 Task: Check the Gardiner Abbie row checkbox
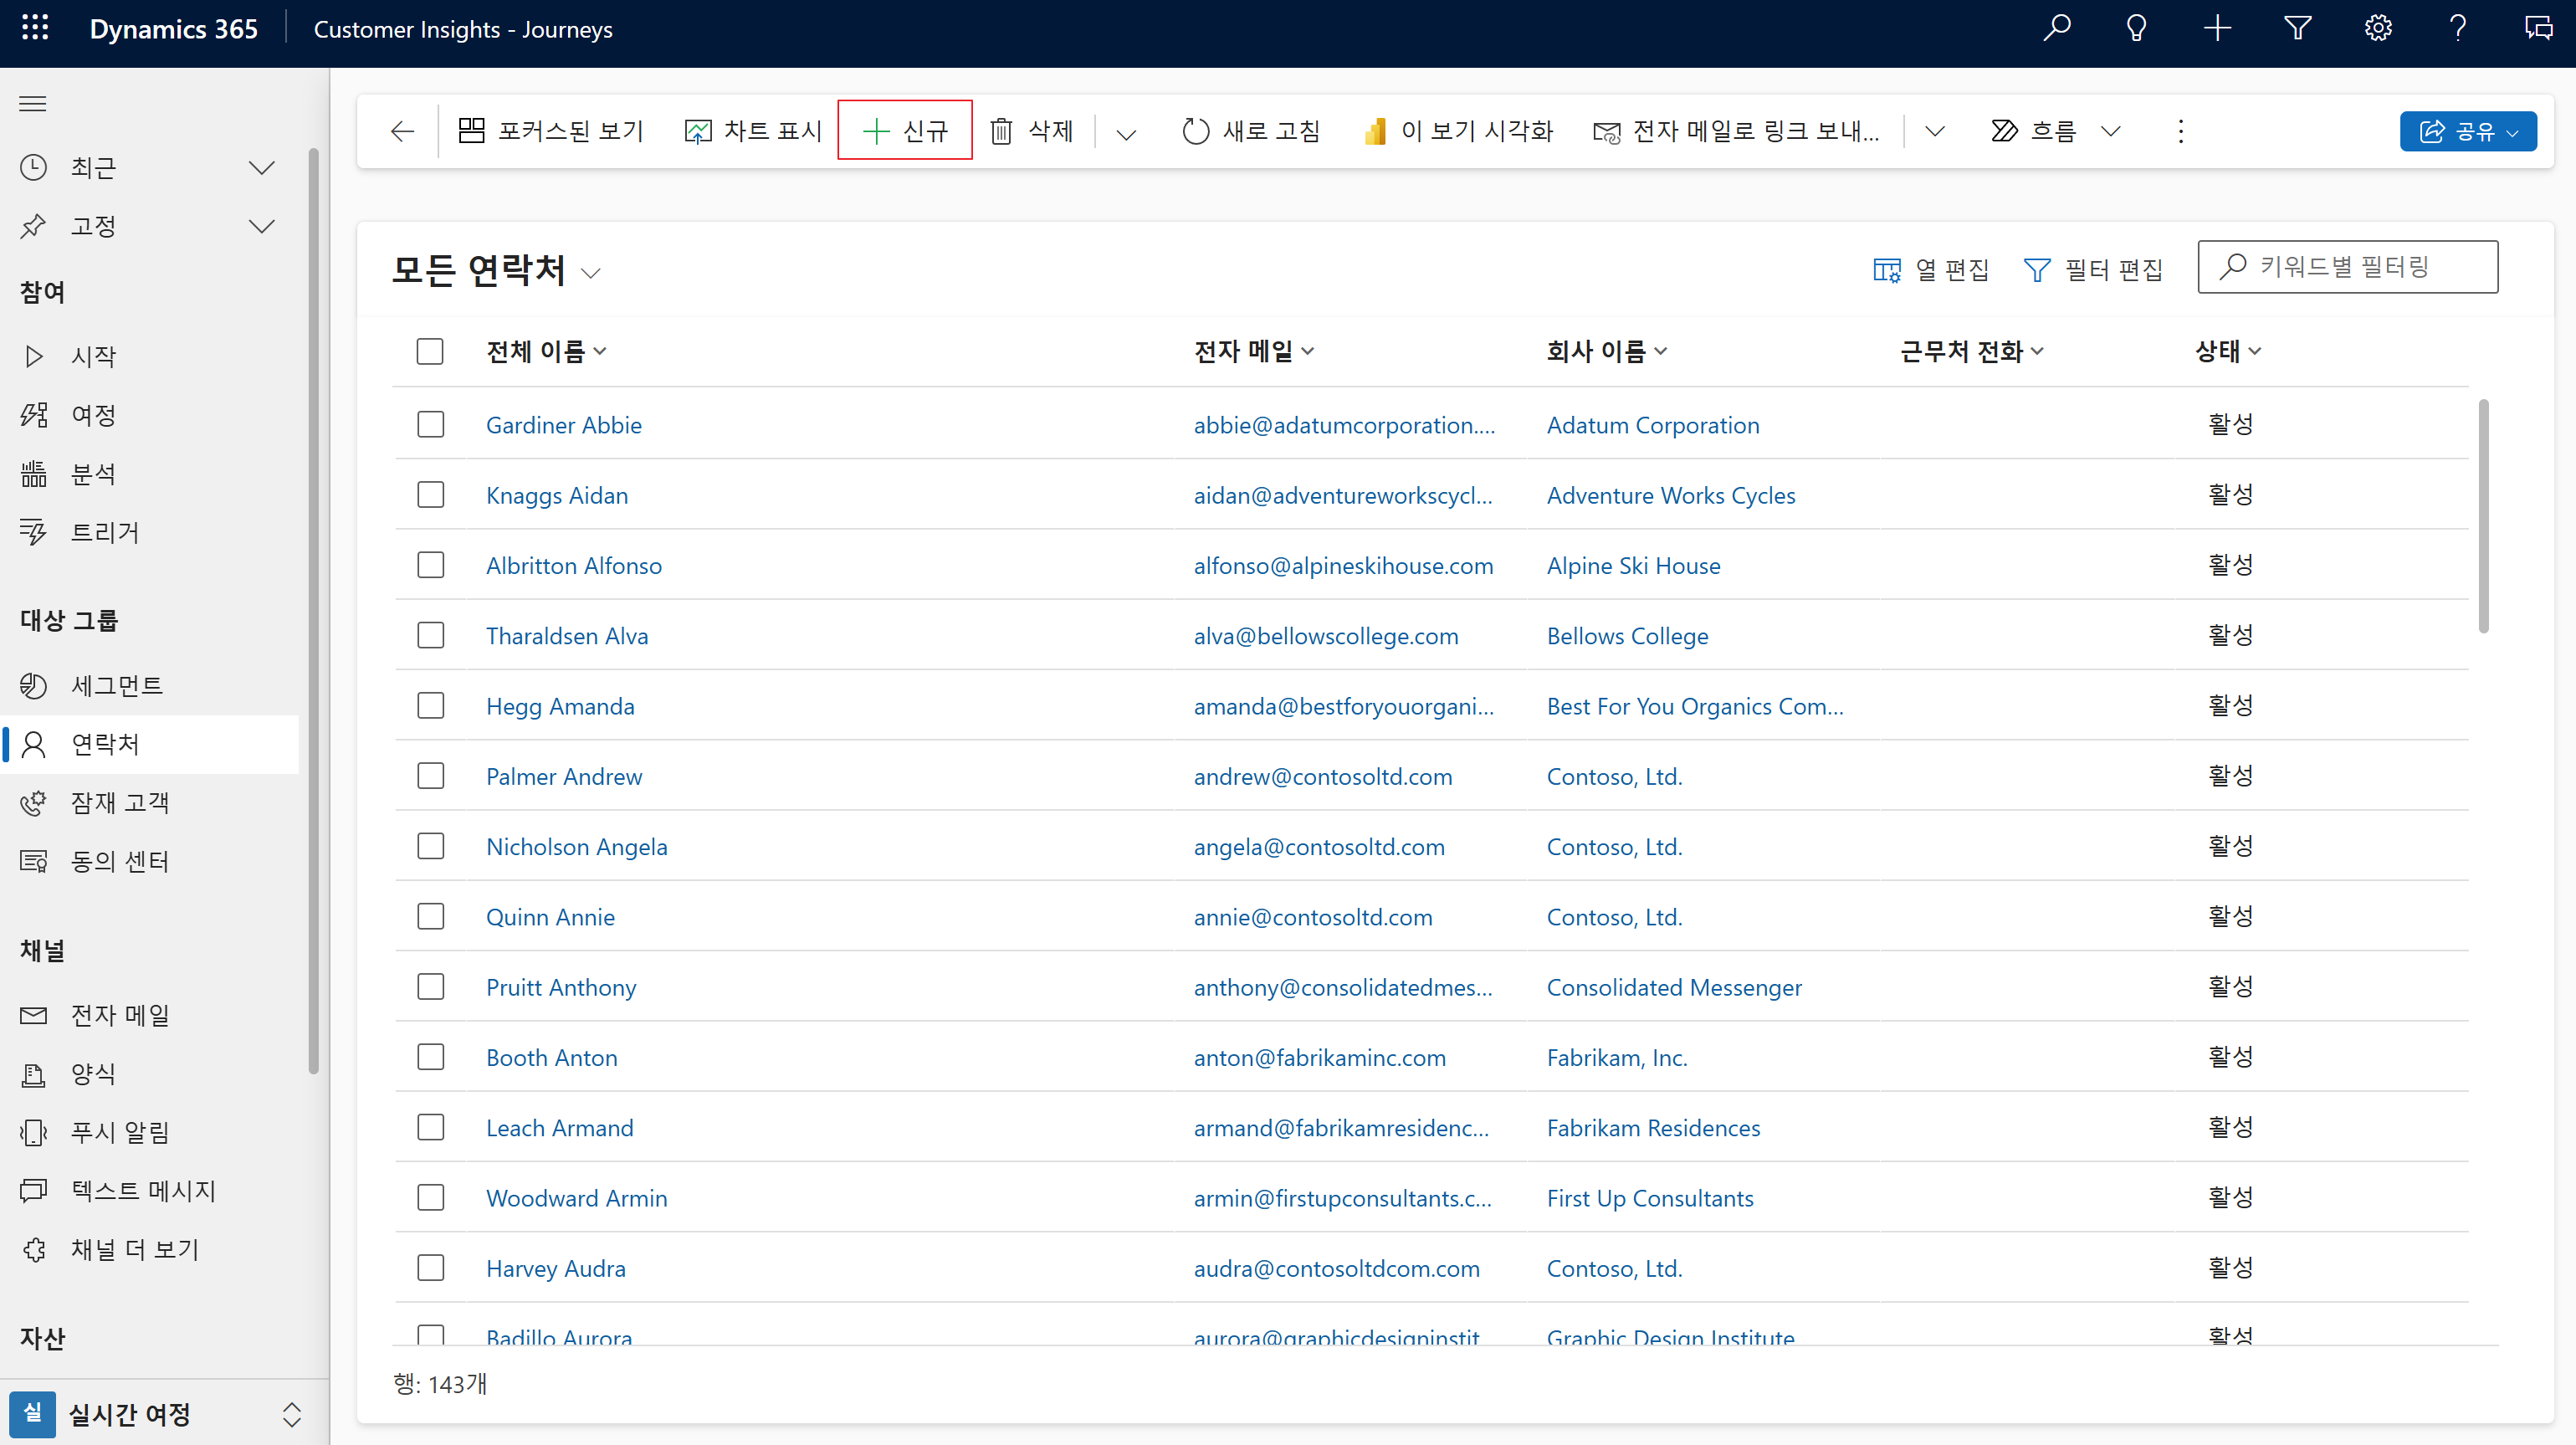[x=431, y=425]
